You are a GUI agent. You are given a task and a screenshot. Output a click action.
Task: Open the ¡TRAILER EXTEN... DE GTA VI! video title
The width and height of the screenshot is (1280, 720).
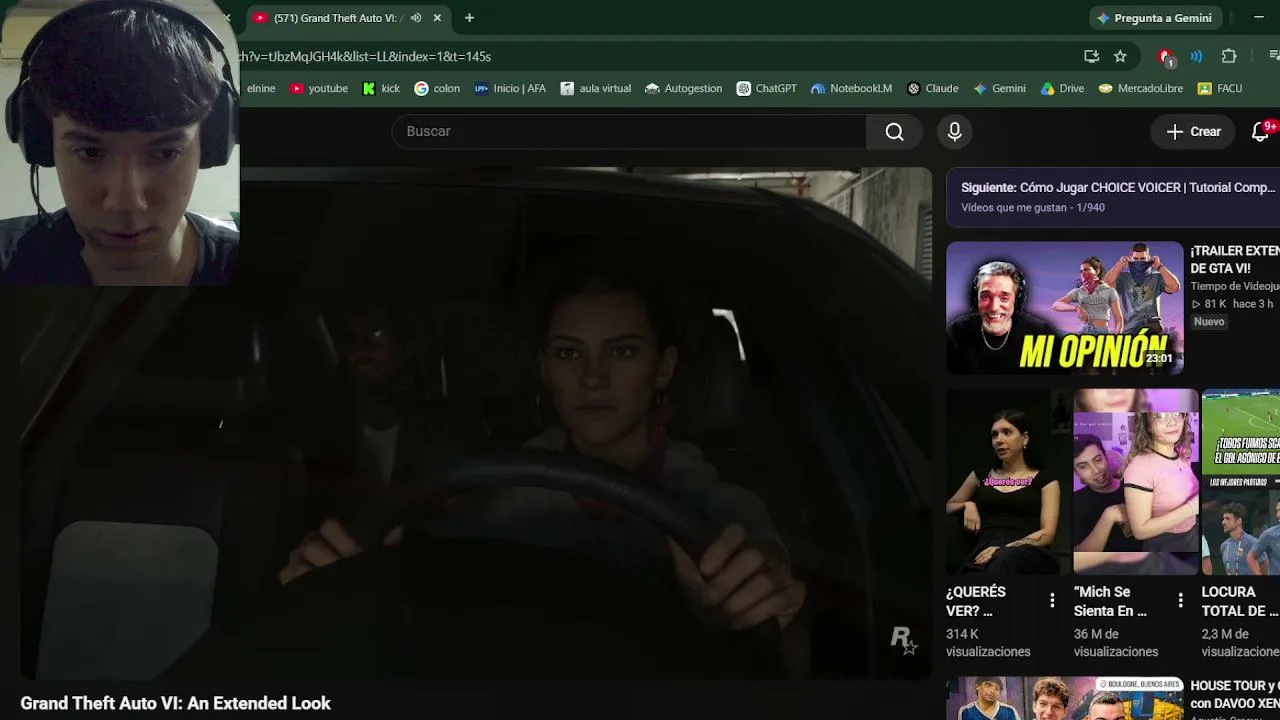pos(1235,259)
